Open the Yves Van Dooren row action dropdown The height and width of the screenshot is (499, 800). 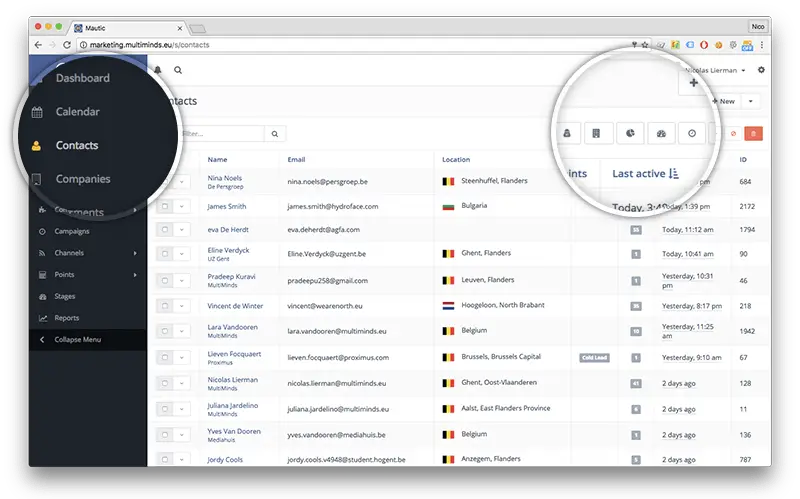tap(182, 435)
